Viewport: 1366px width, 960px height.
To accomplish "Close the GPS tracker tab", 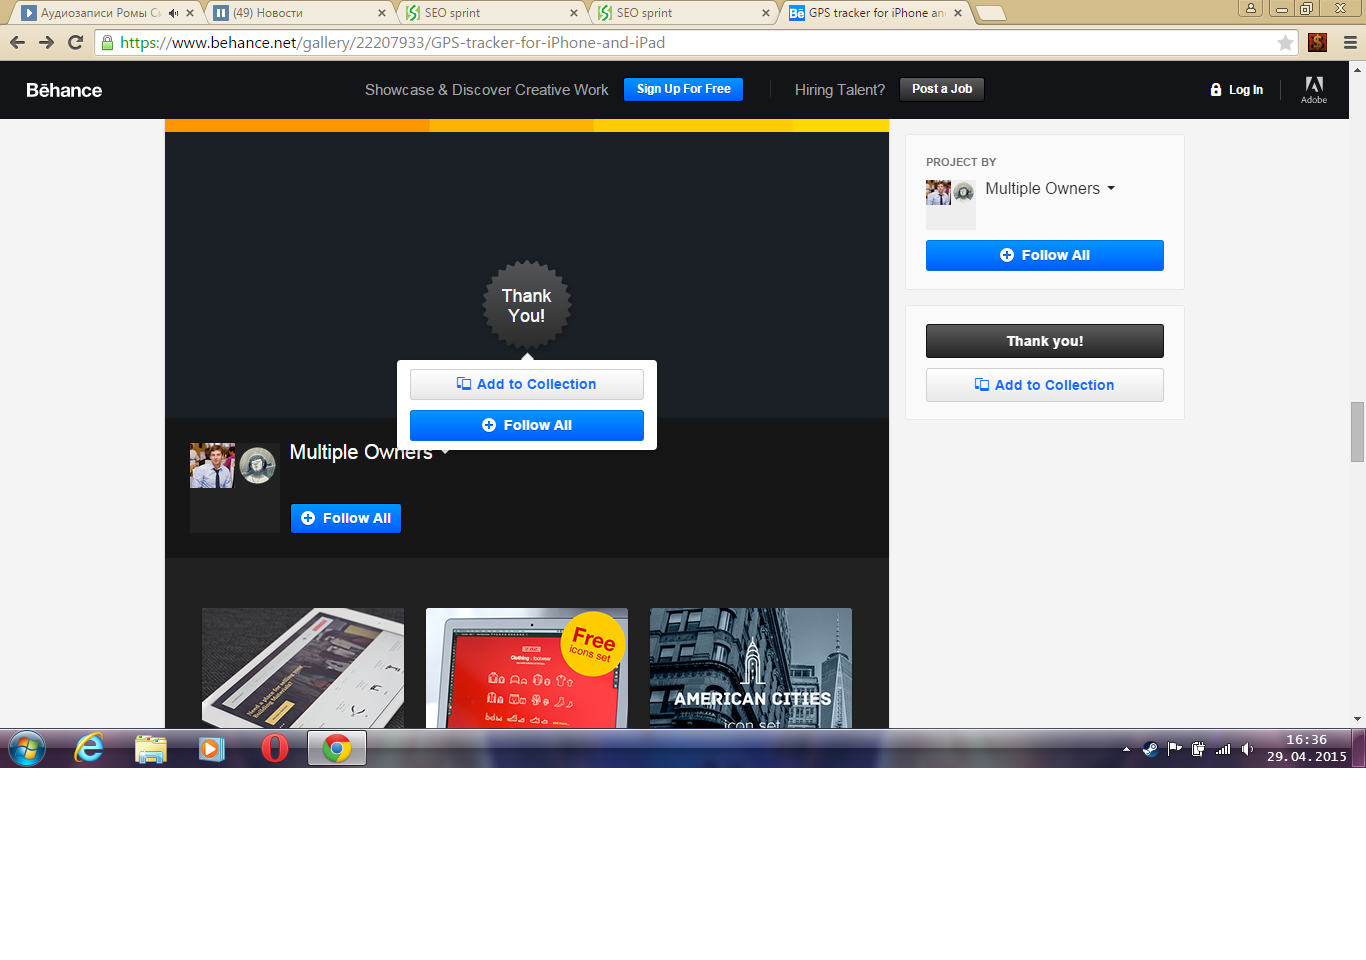I will pyautogui.click(x=958, y=13).
